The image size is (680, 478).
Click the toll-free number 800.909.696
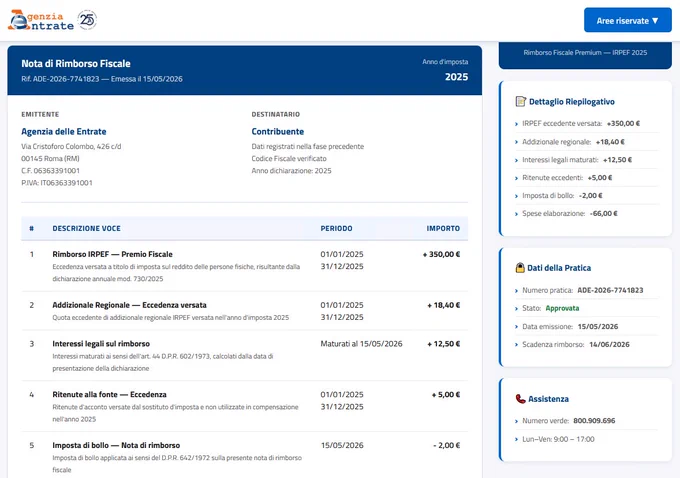[x=594, y=421]
